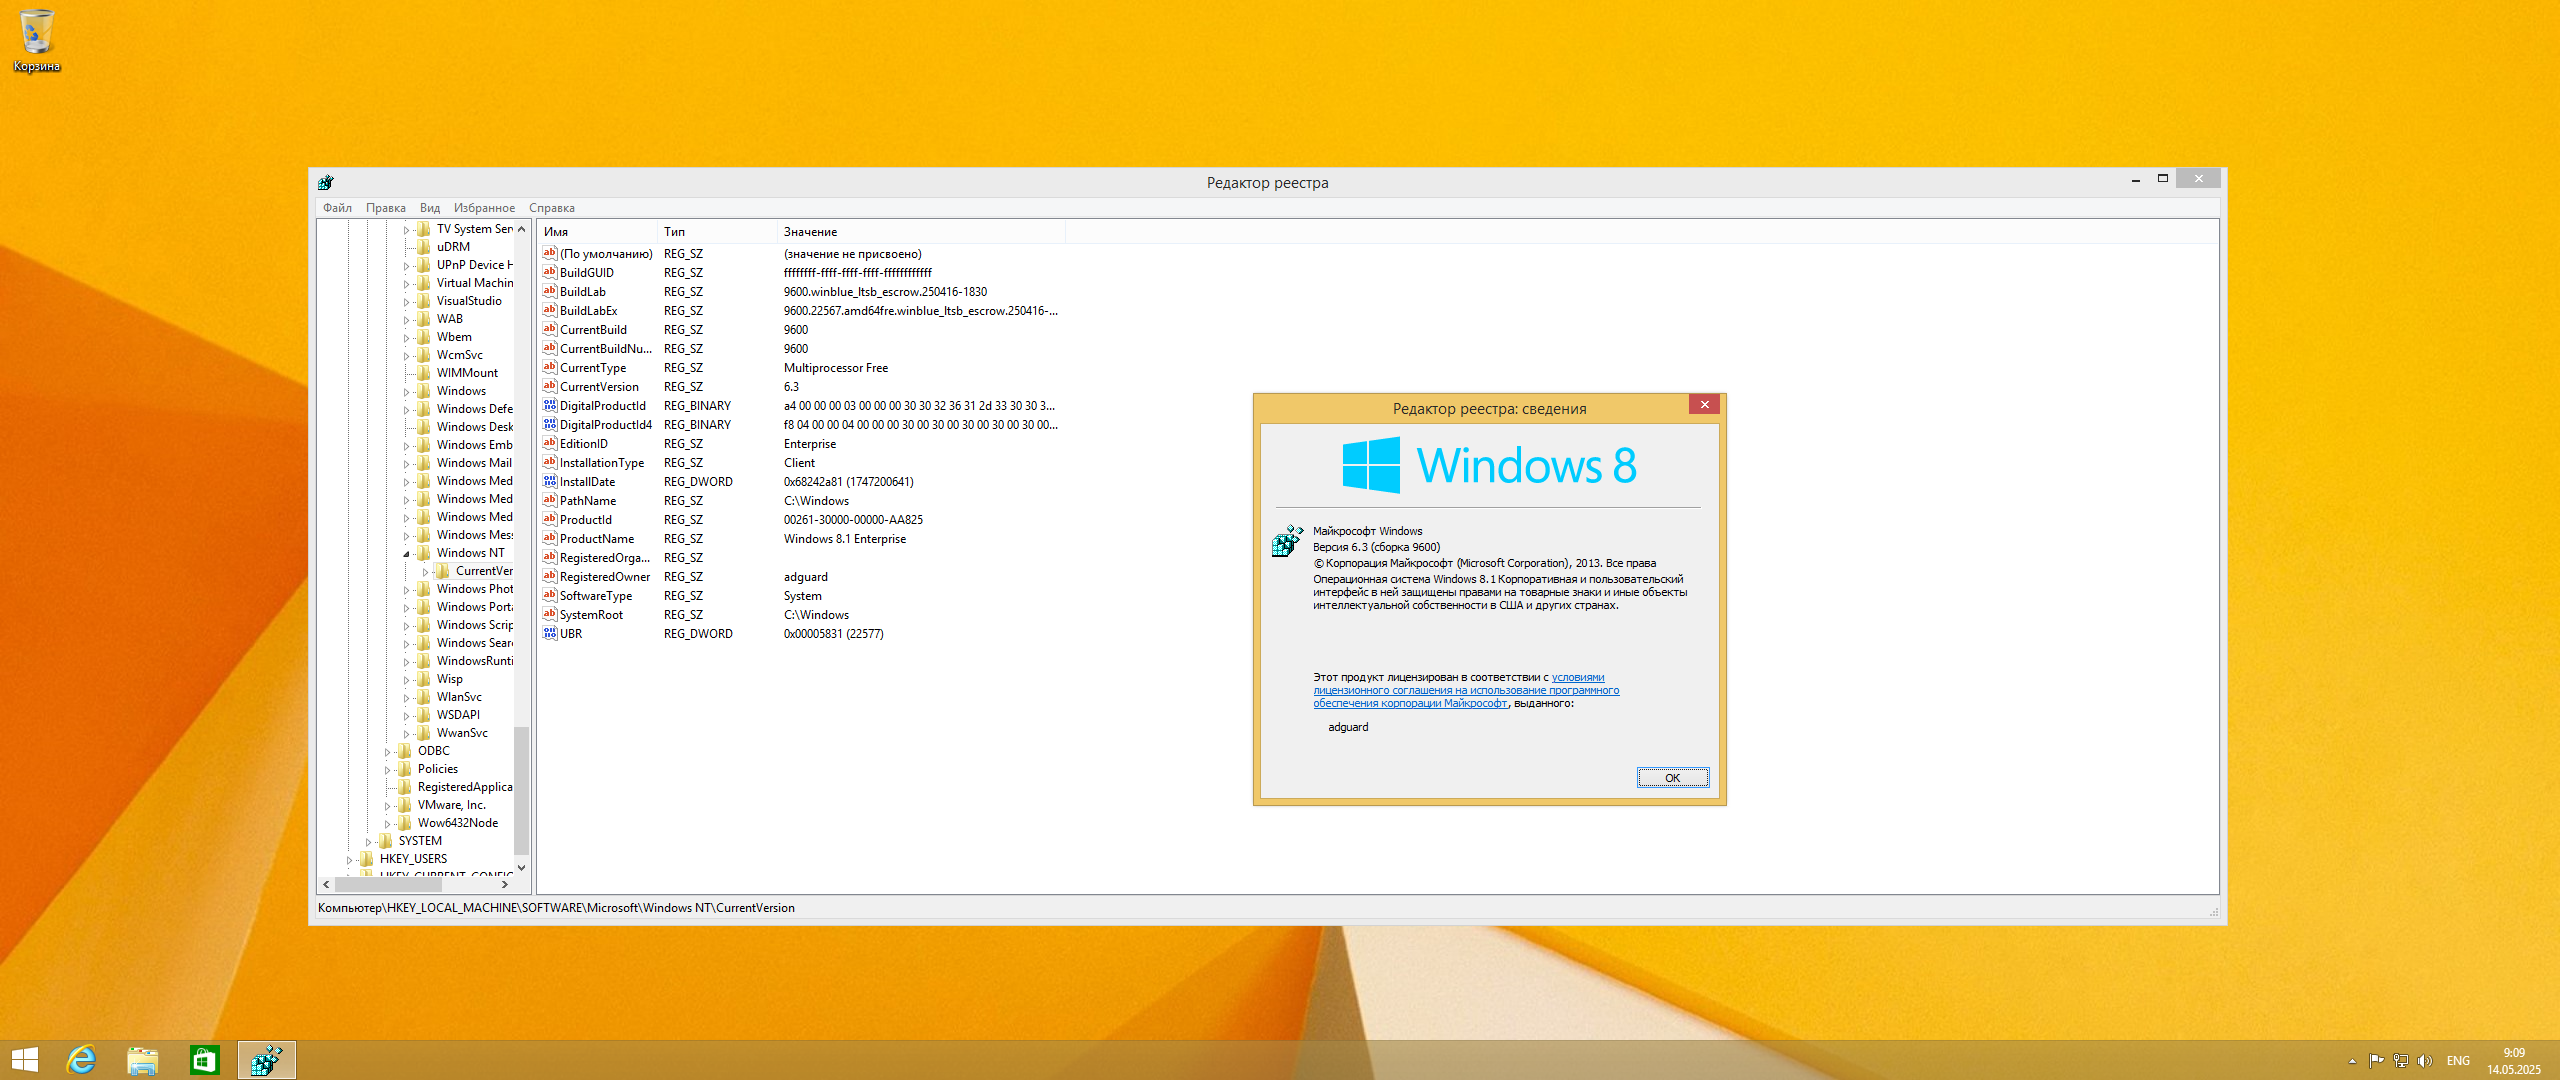Open File Explorer from taskbar
Screen dimensions: 2560x1080
(x=142, y=1060)
